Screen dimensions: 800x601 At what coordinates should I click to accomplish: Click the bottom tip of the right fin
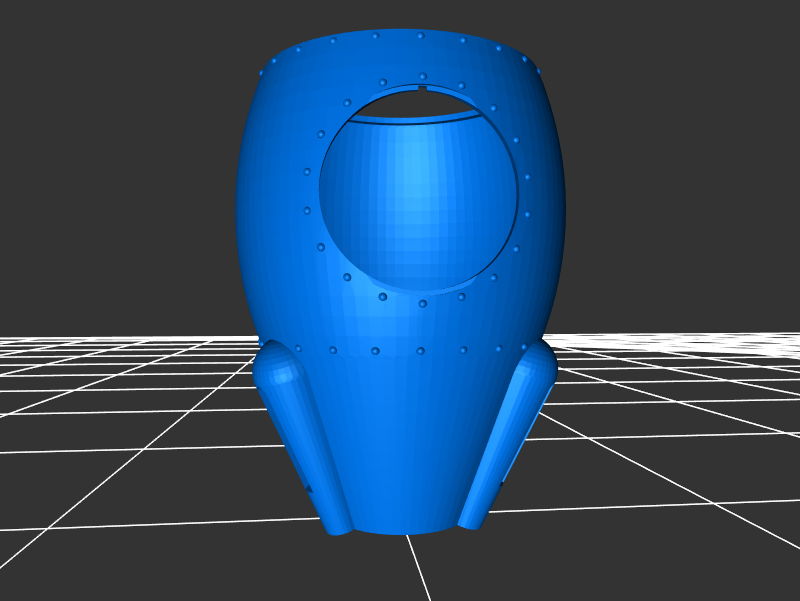point(470,520)
